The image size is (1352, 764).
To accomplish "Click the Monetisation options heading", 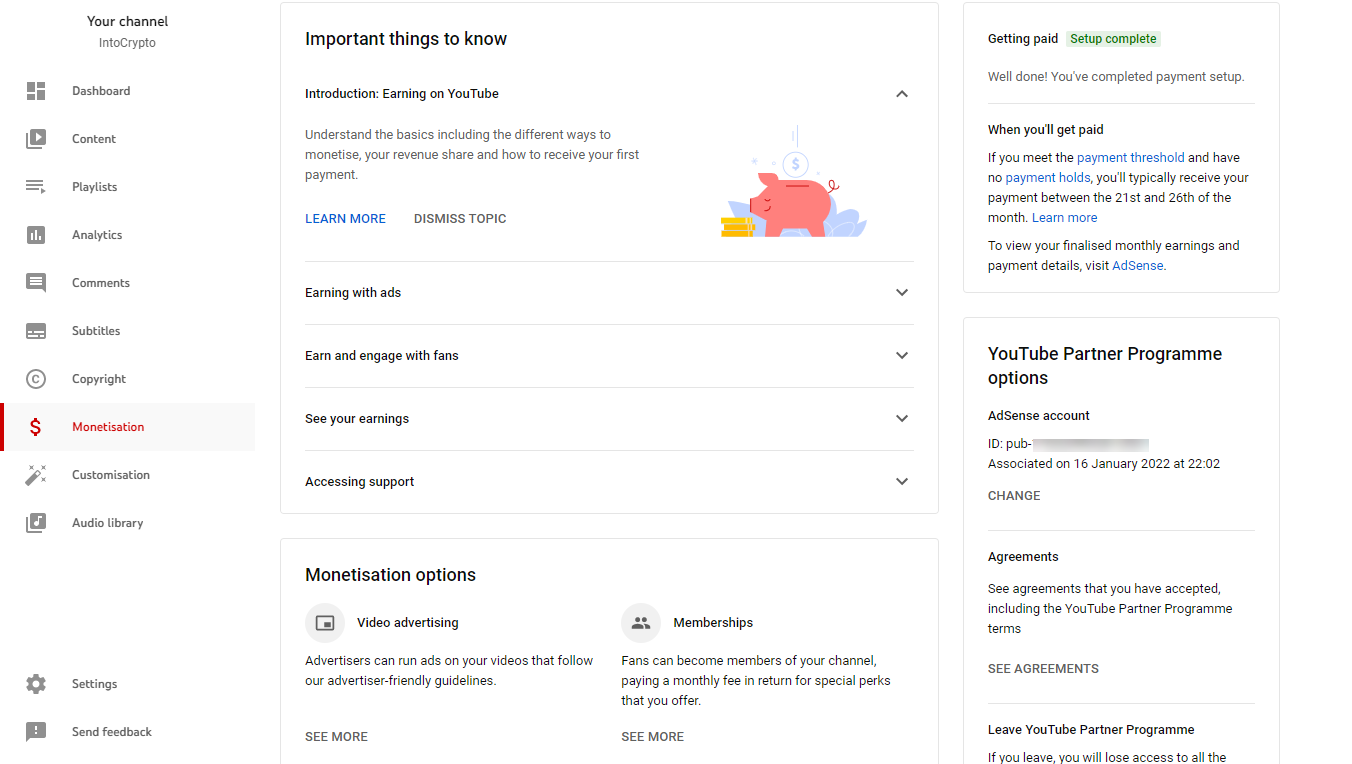I will [x=390, y=575].
